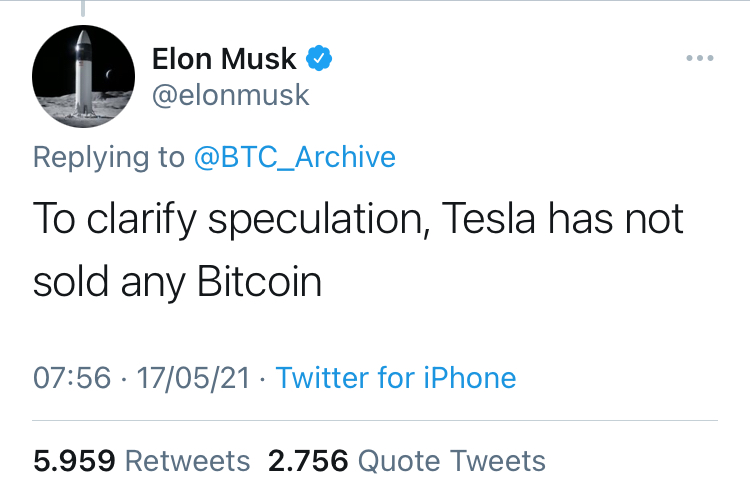Open the three-dot more options menu
The width and height of the screenshot is (750, 496).
click(x=700, y=58)
